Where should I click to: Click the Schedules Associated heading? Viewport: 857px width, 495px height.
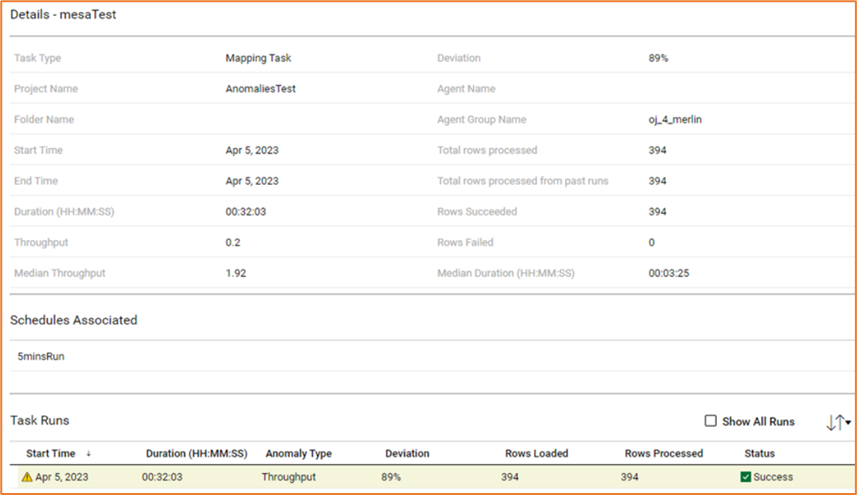[x=74, y=320]
